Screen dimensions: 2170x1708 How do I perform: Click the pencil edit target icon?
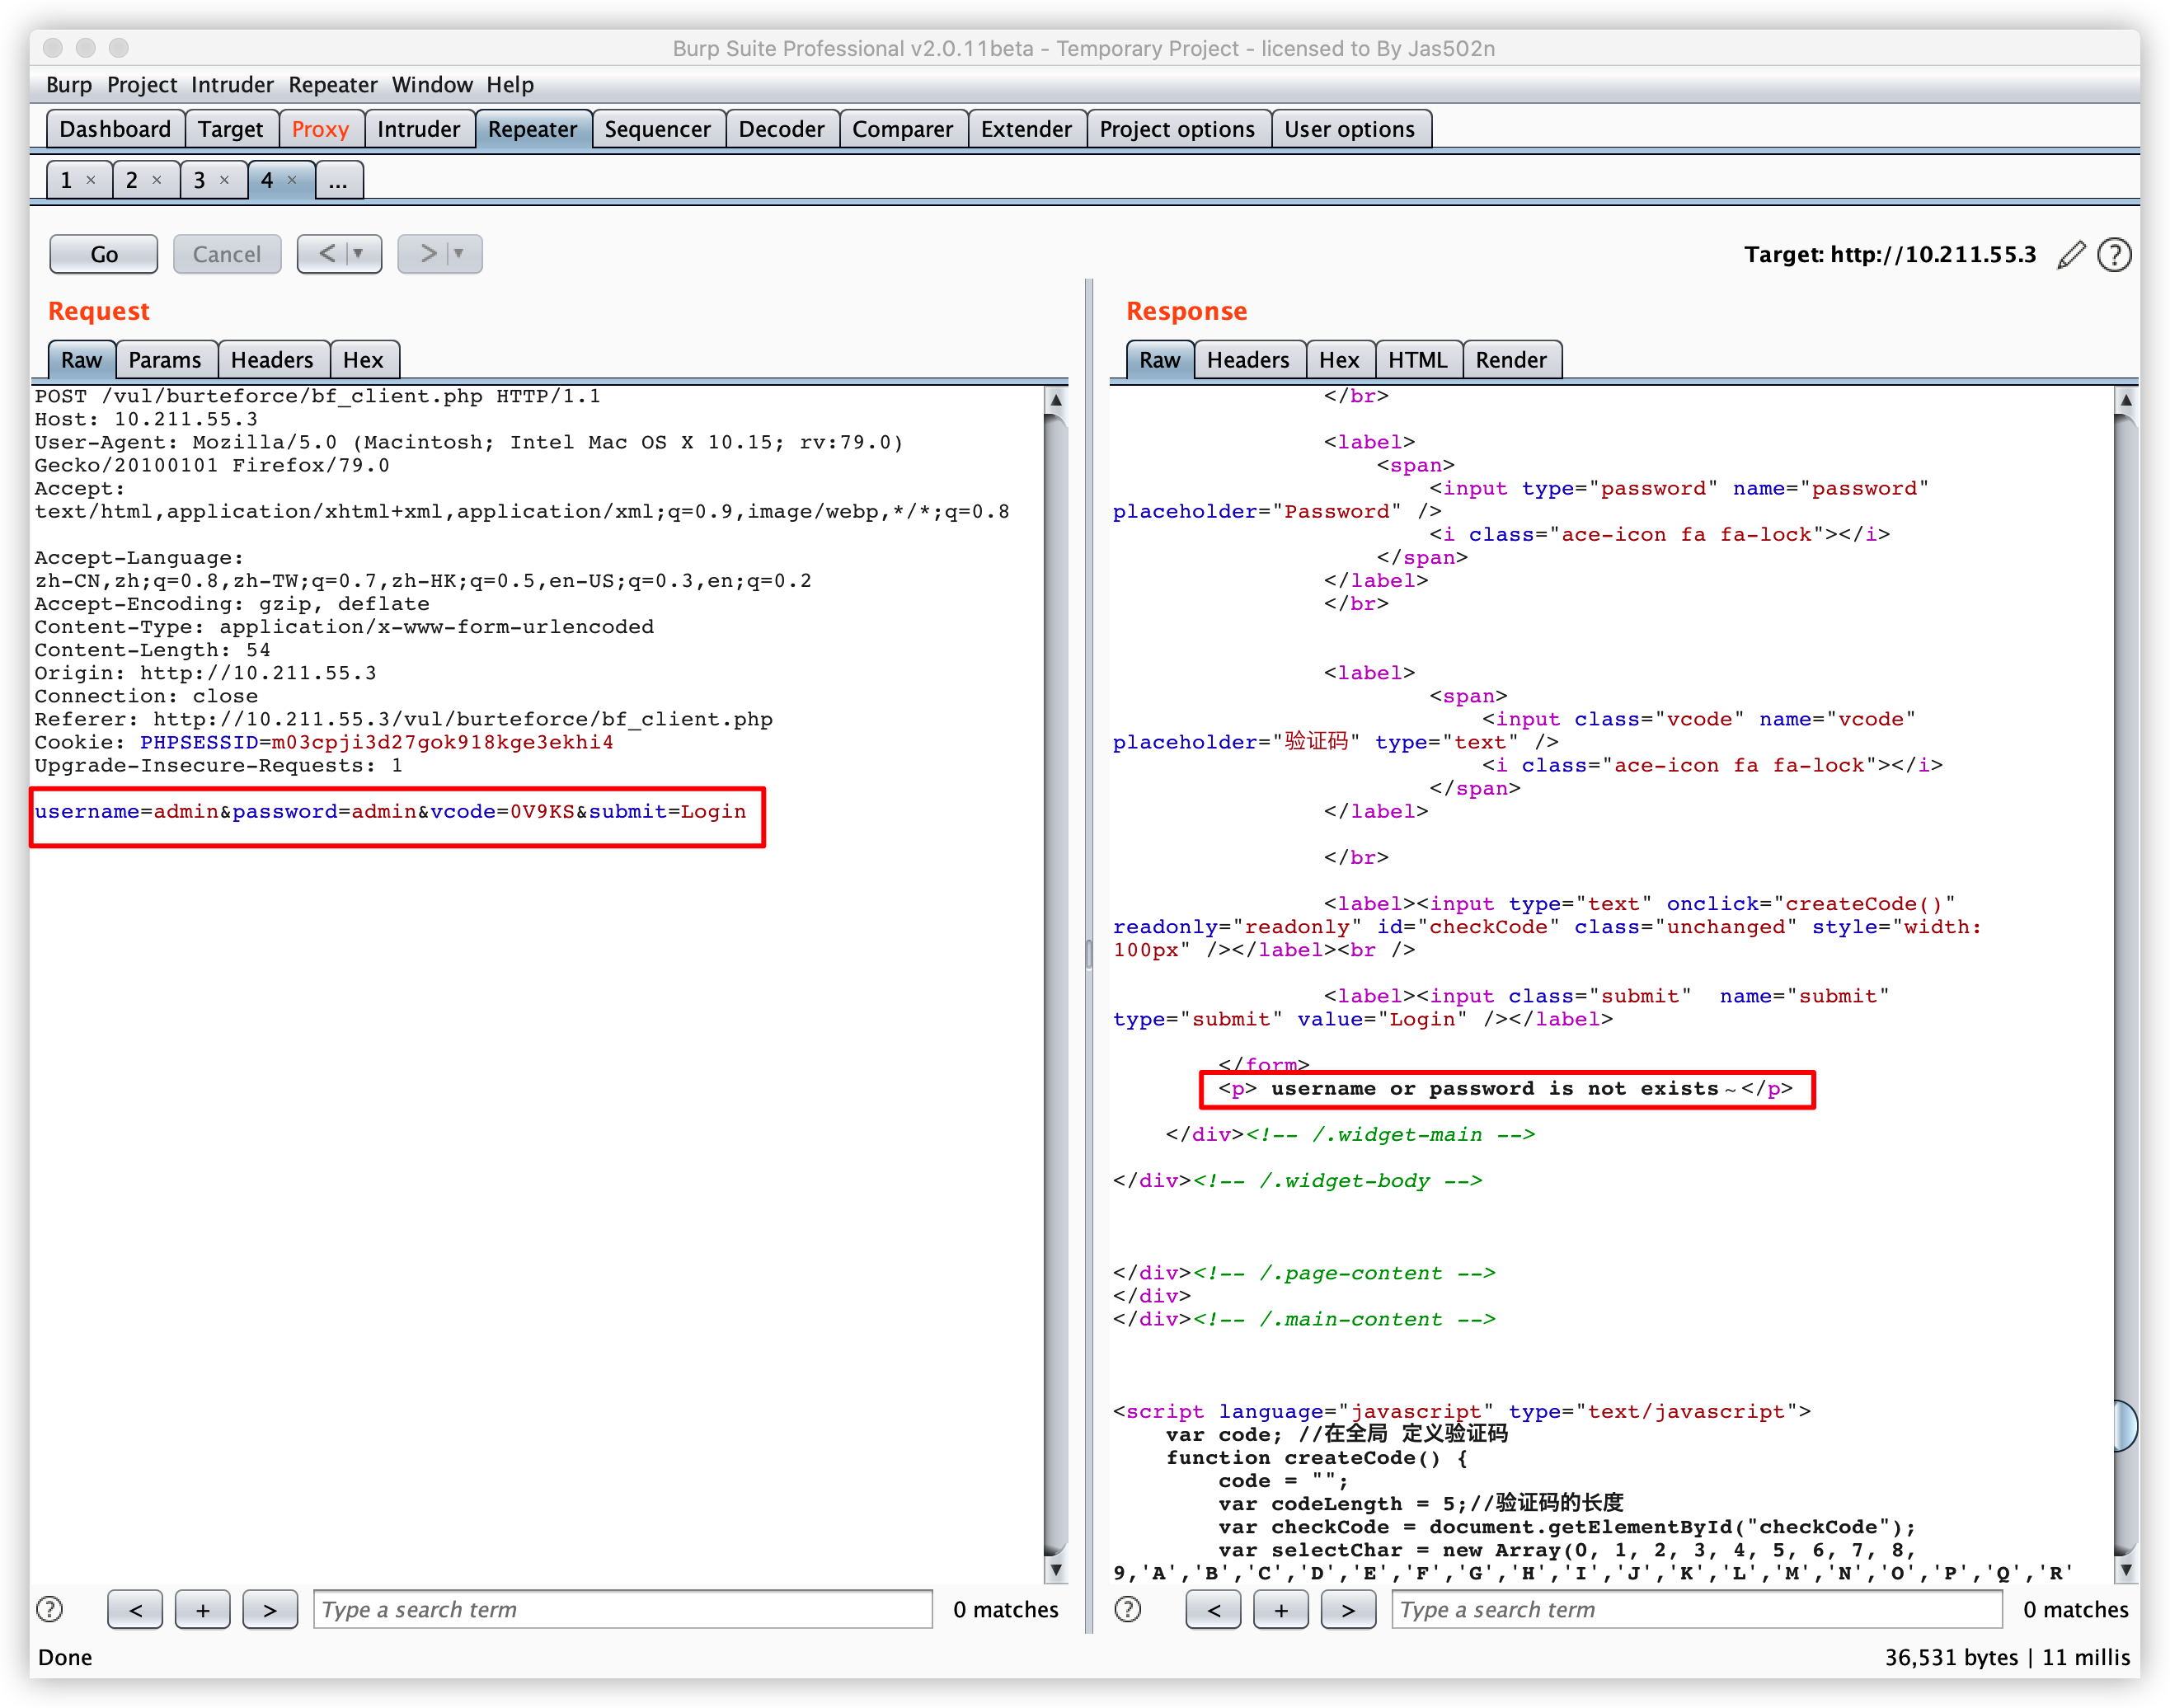tap(2071, 255)
